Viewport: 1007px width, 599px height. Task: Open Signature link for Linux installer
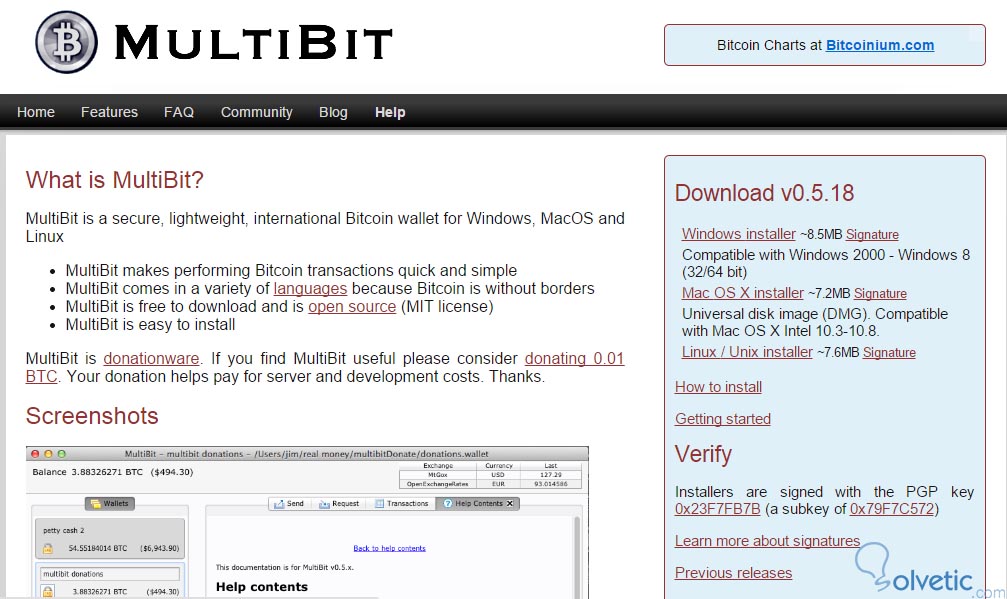(889, 353)
